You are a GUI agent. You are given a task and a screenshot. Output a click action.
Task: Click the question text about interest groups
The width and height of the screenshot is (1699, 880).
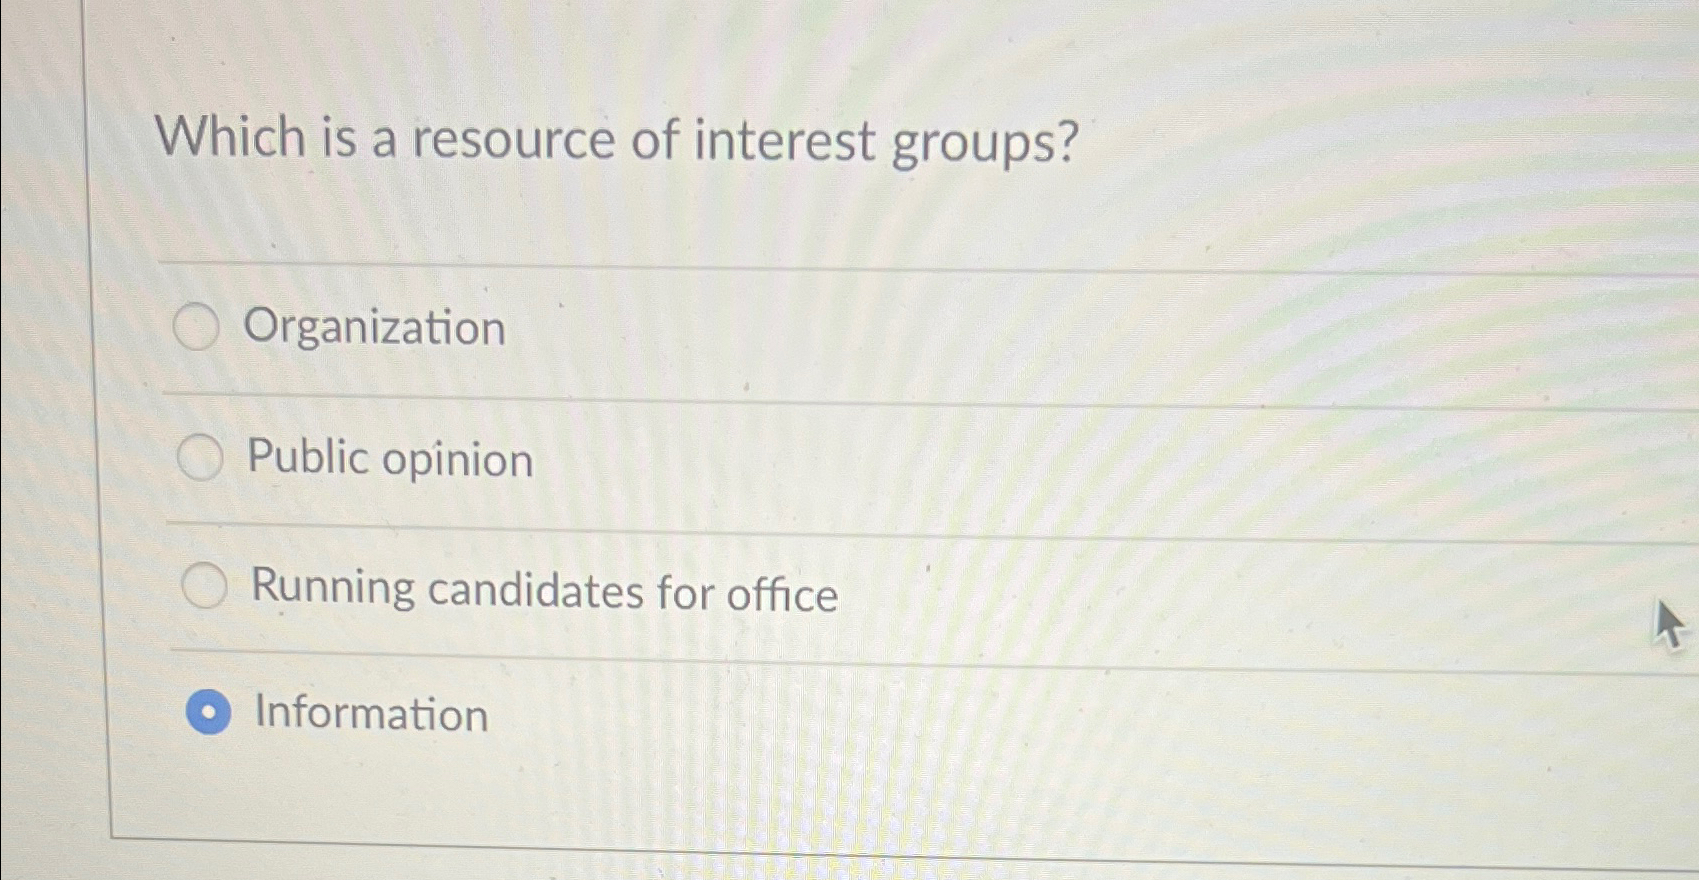pos(617,139)
